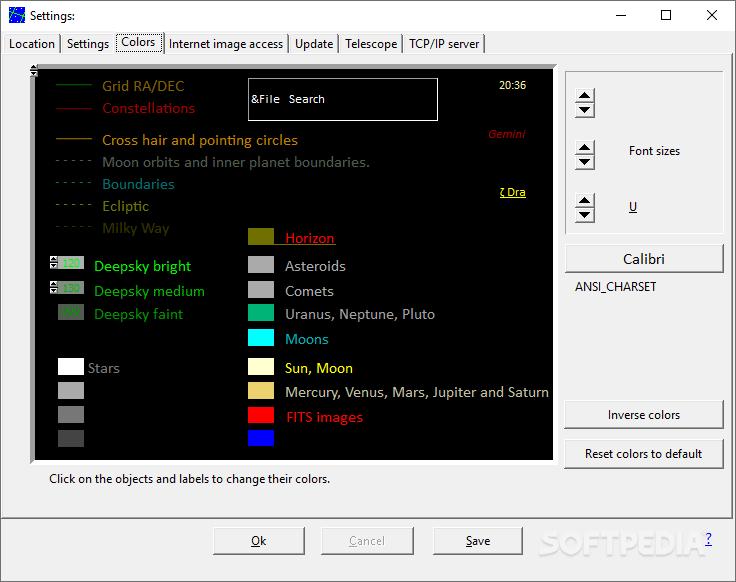Click the Gemini constellation label
Screen dimensions: 736x582
[x=506, y=134]
